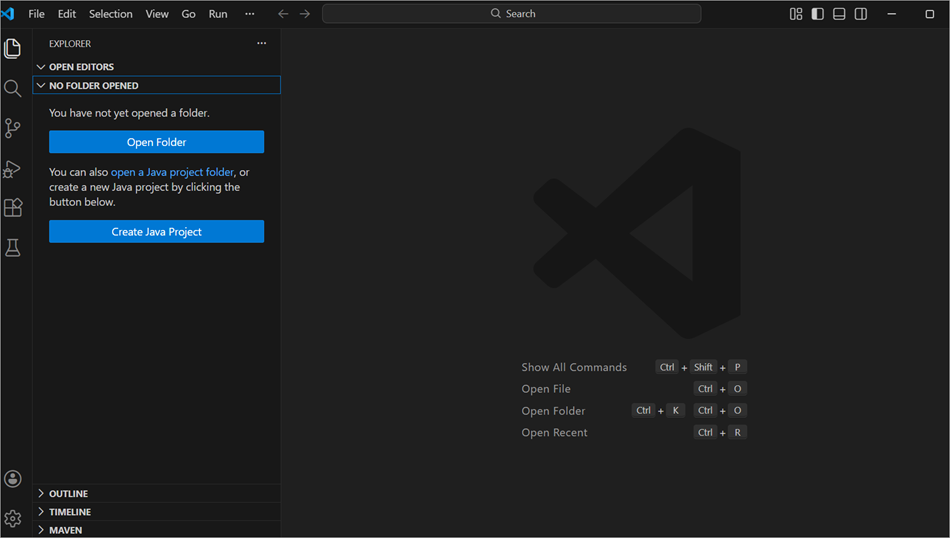Viewport: 950px width, 538px height.
Task: Open the Go menu
Action: click(188, 13)
